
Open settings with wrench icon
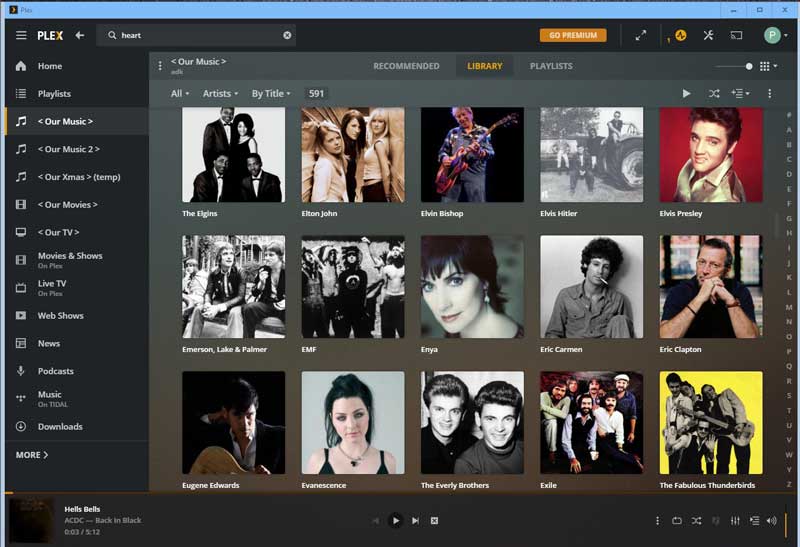click(x=708, y=35)
